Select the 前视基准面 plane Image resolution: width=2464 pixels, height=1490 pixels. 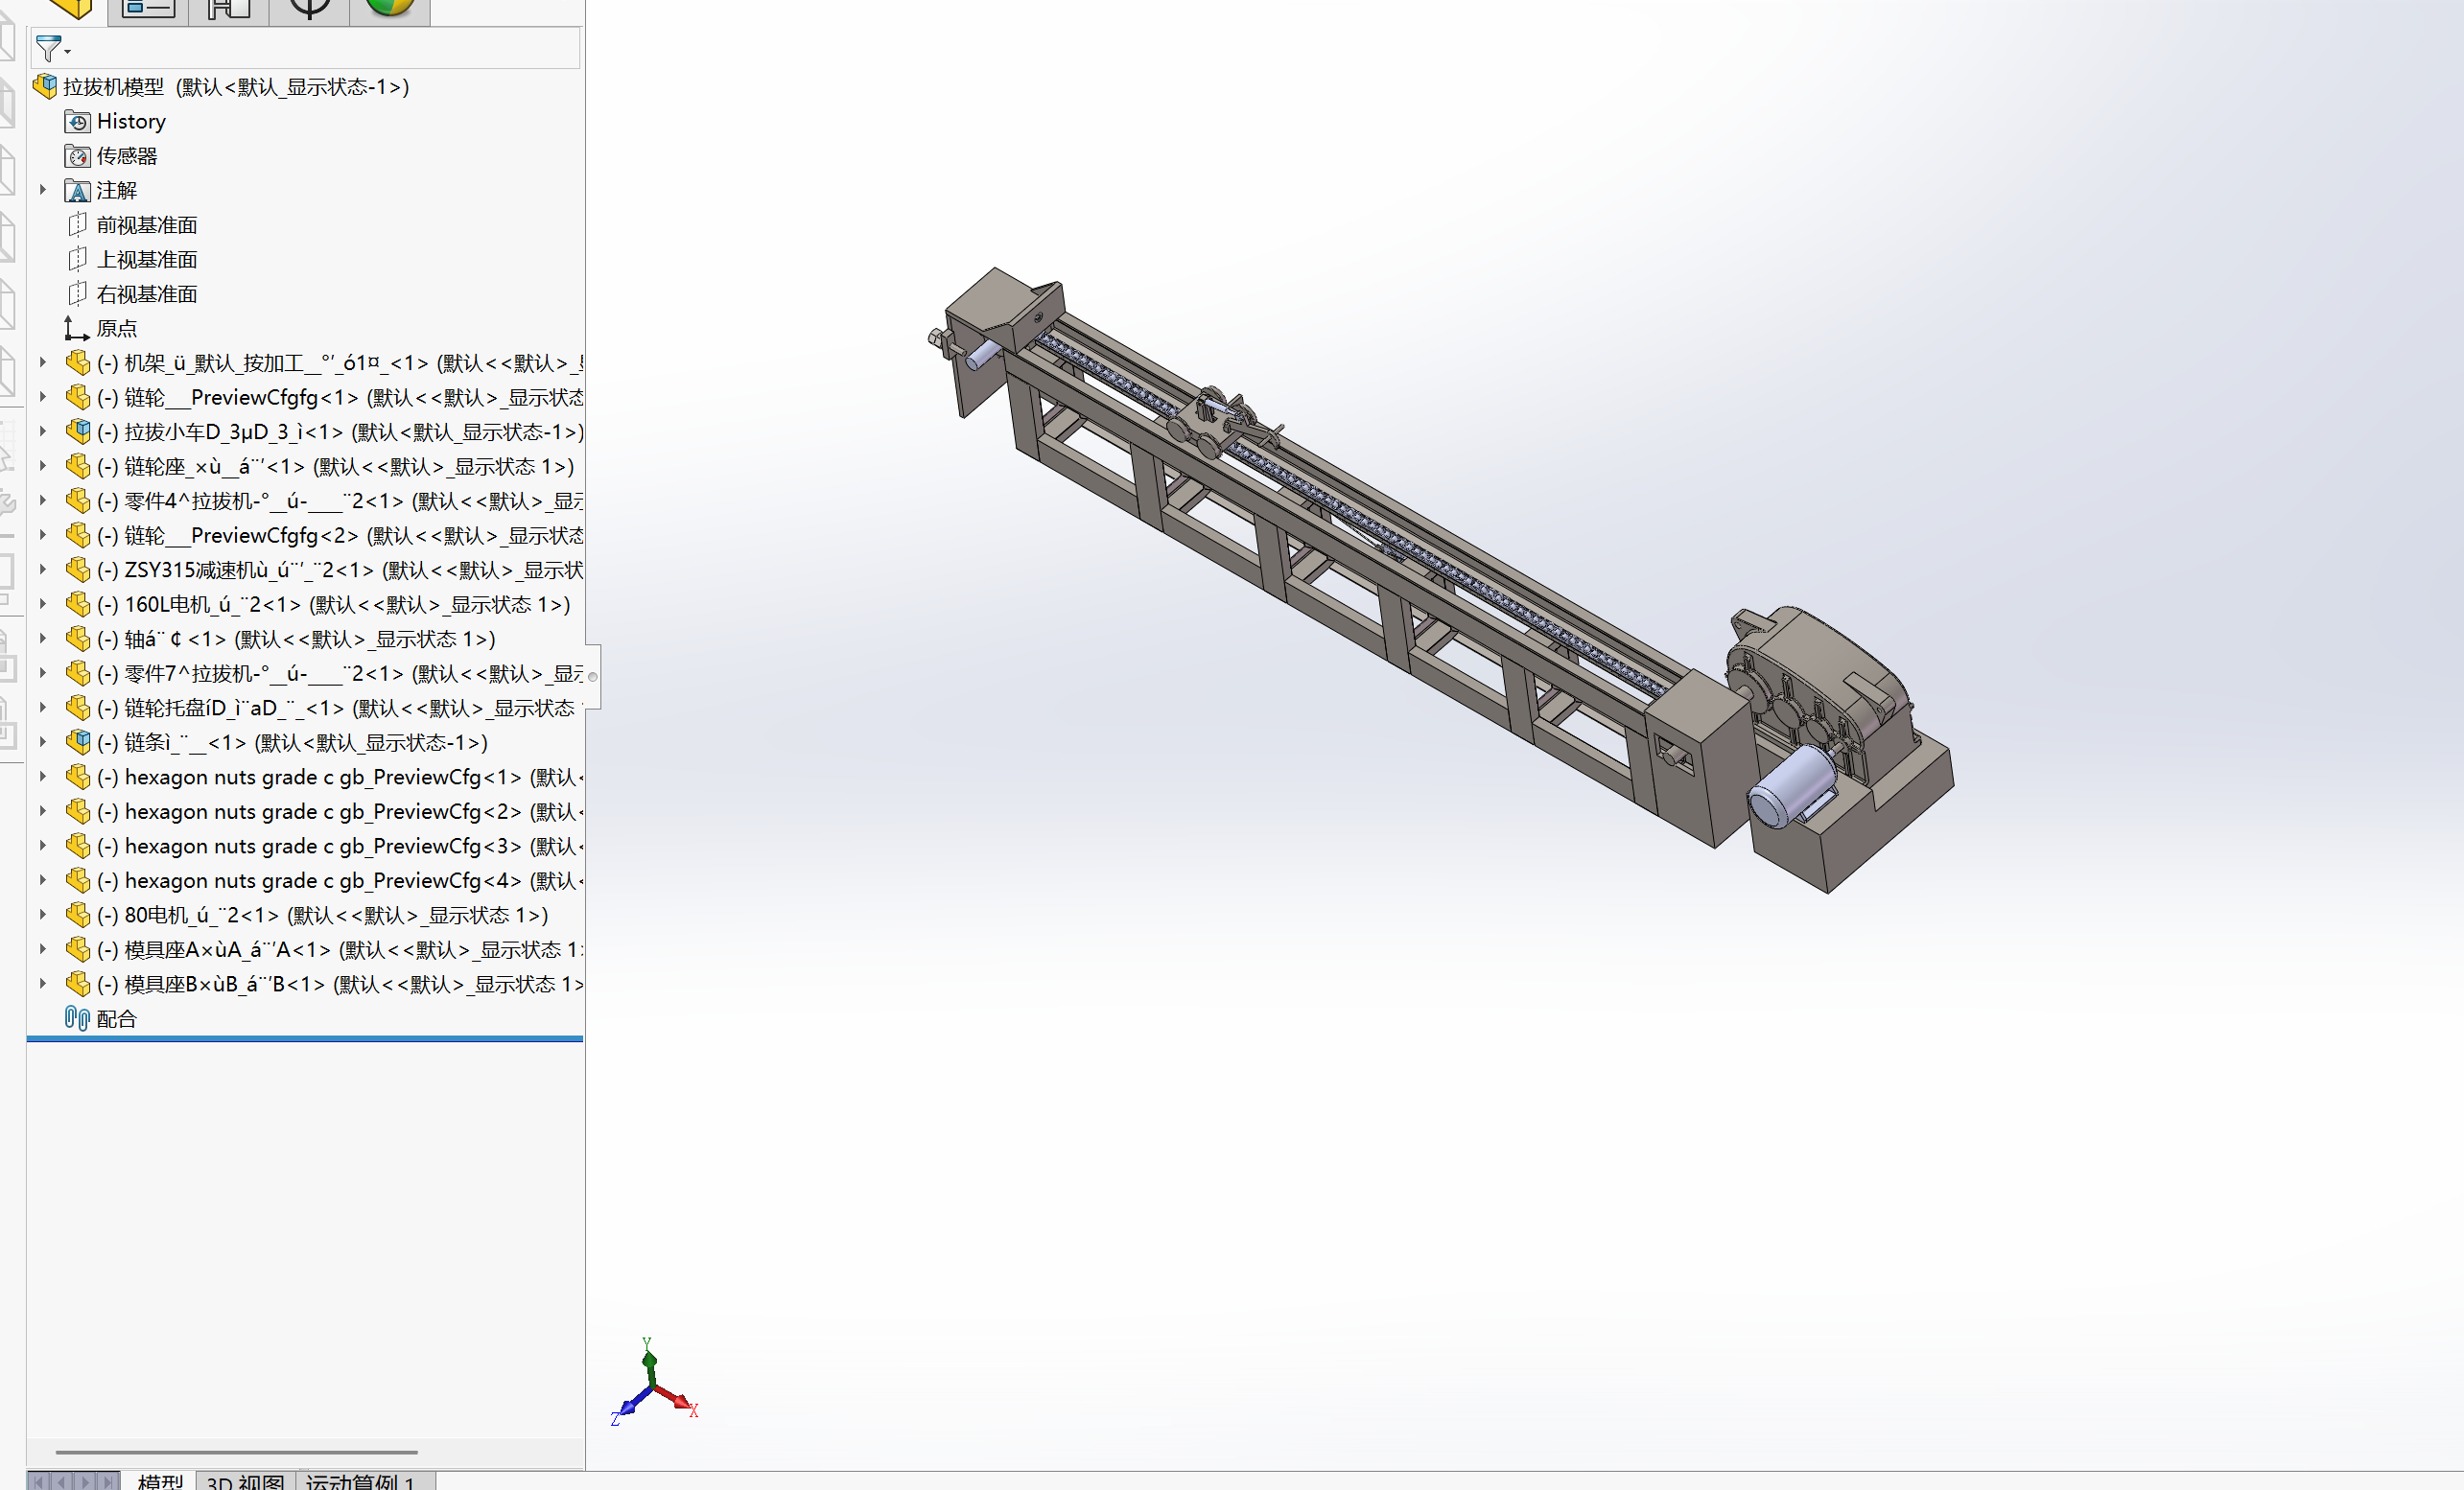(x=146, y=225)
